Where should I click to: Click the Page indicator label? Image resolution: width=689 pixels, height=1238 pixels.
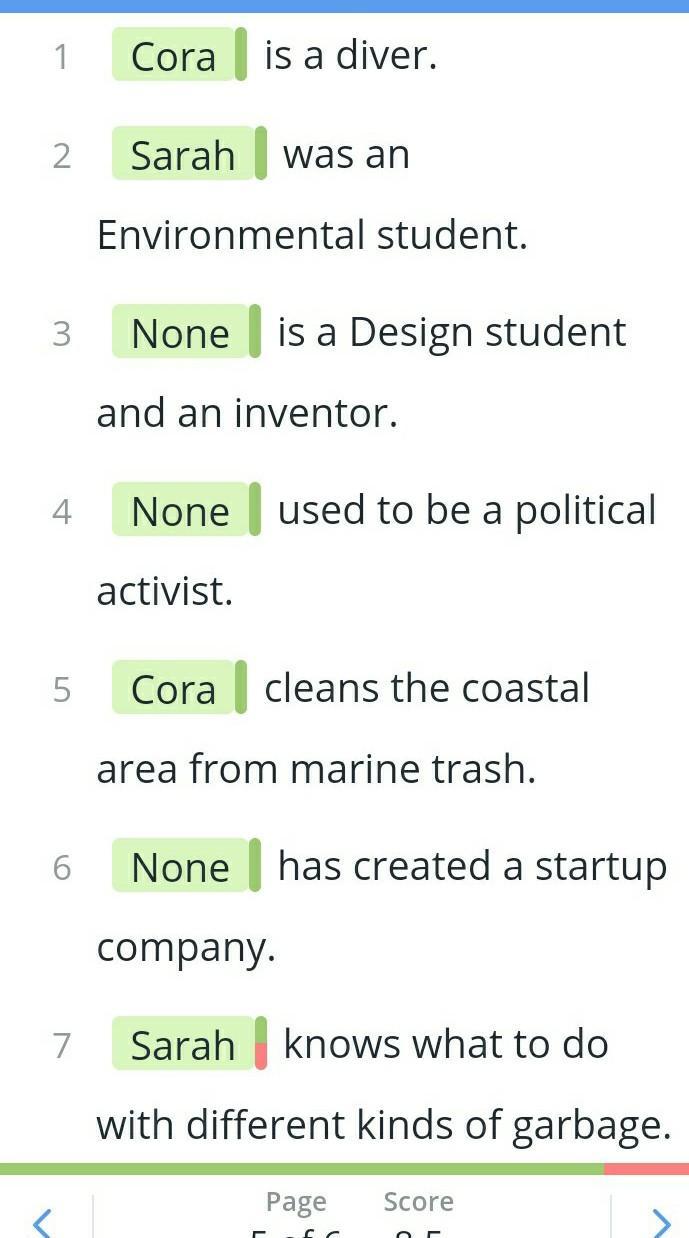click(296, 1201)
